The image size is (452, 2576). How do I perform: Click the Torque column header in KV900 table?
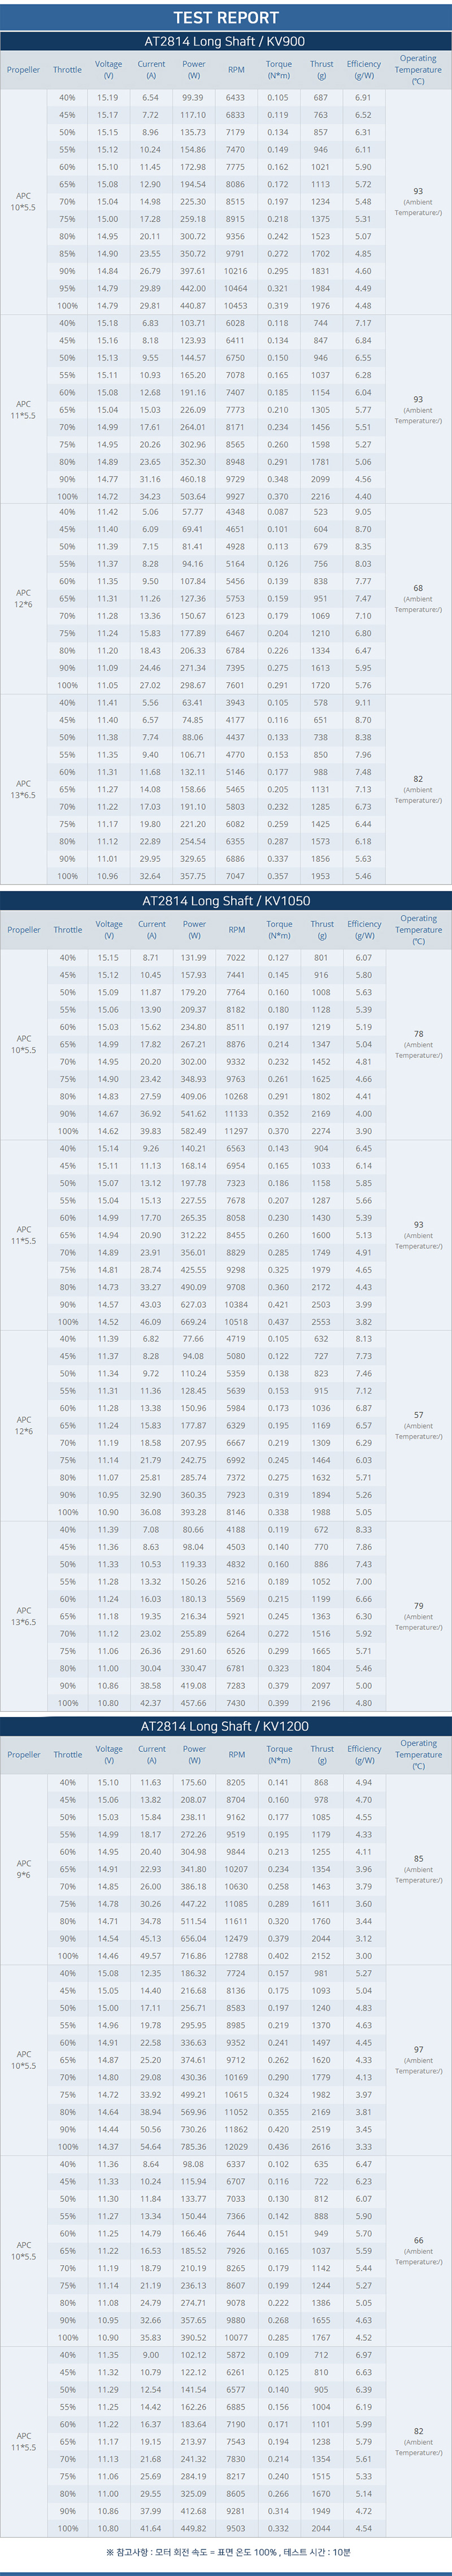279,70
